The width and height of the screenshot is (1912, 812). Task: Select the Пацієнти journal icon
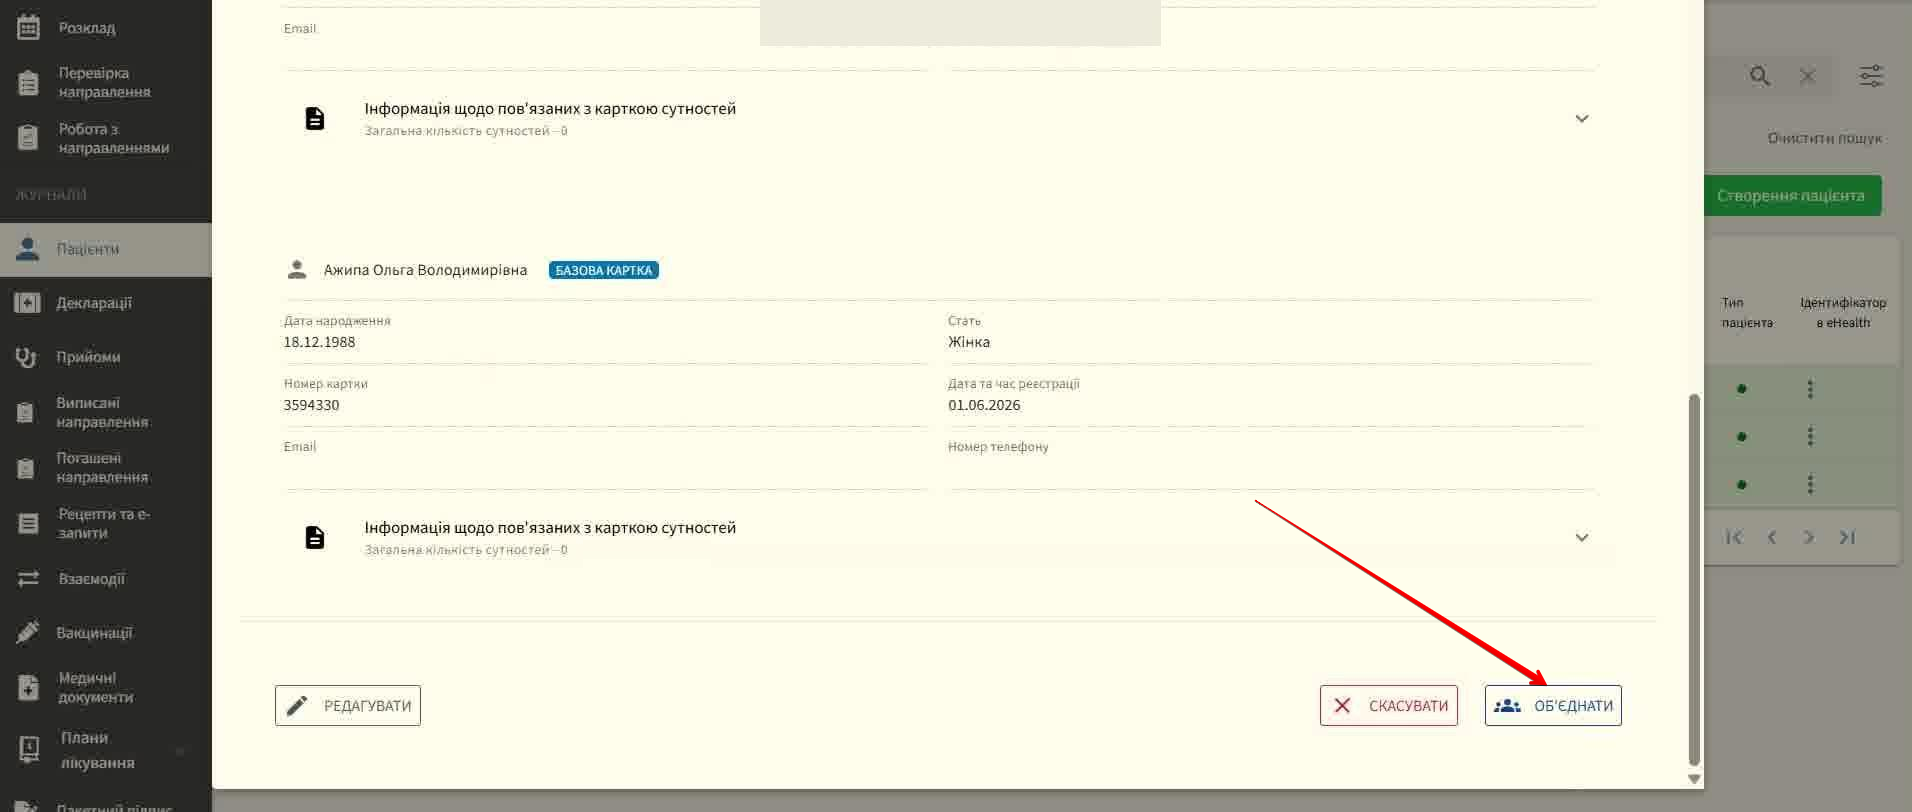click(28, 249)
